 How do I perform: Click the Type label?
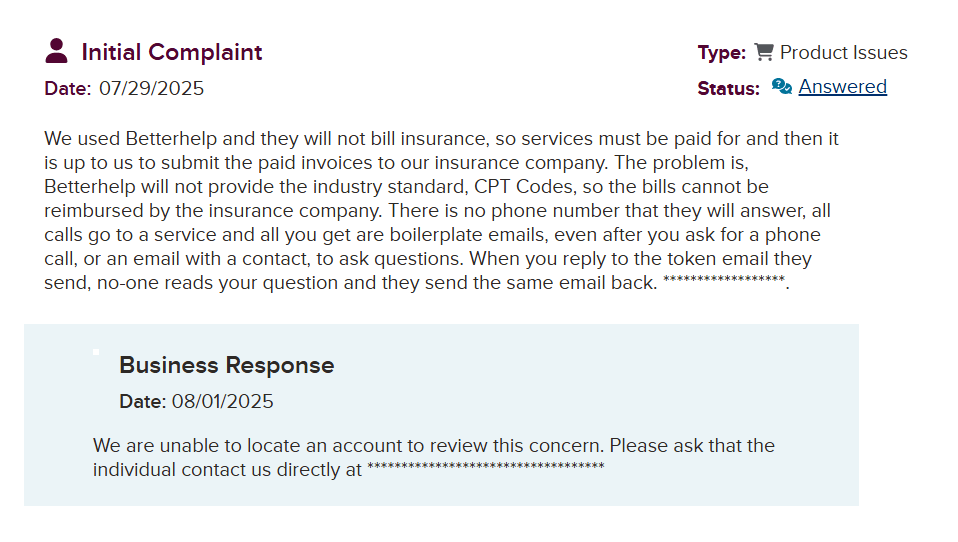721,53
